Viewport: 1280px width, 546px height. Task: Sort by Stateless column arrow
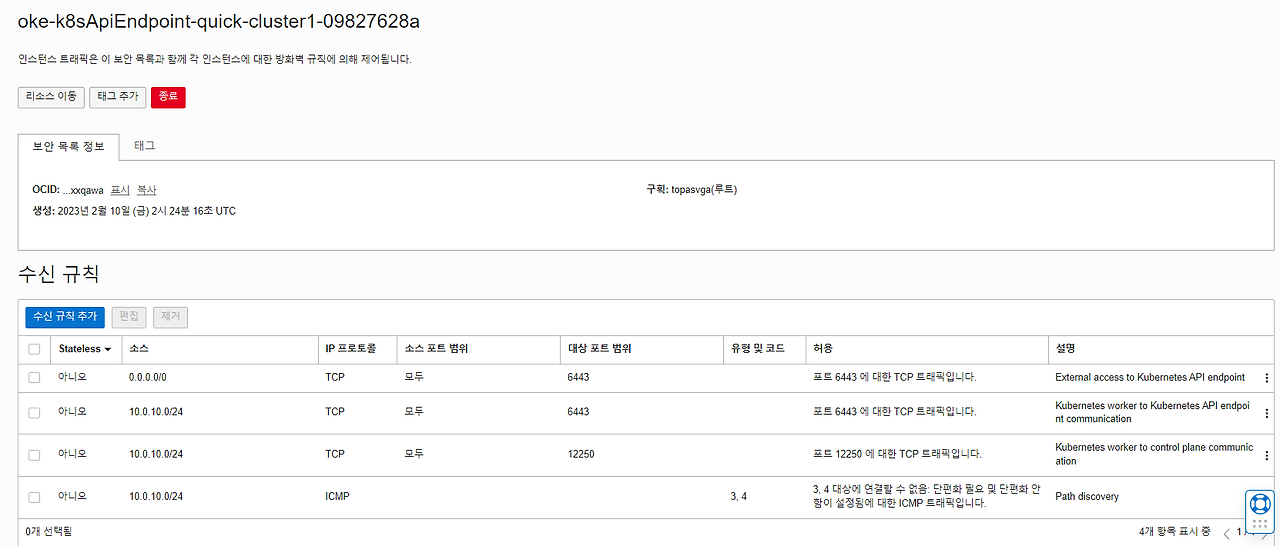point(107,350)
